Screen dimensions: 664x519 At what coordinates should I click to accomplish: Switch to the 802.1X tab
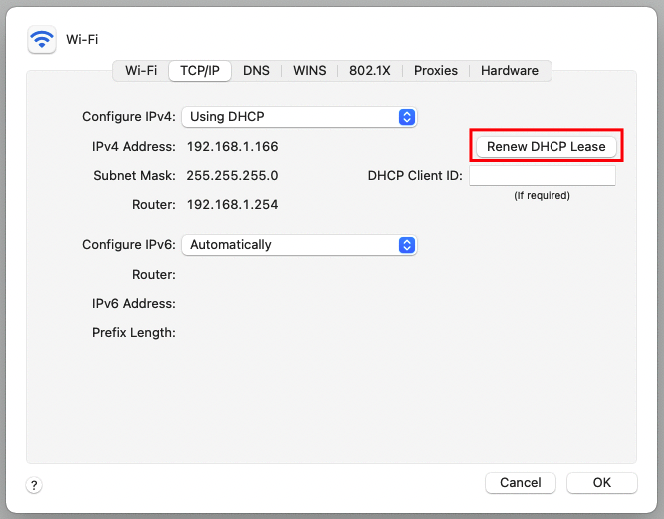coord(370,70)
